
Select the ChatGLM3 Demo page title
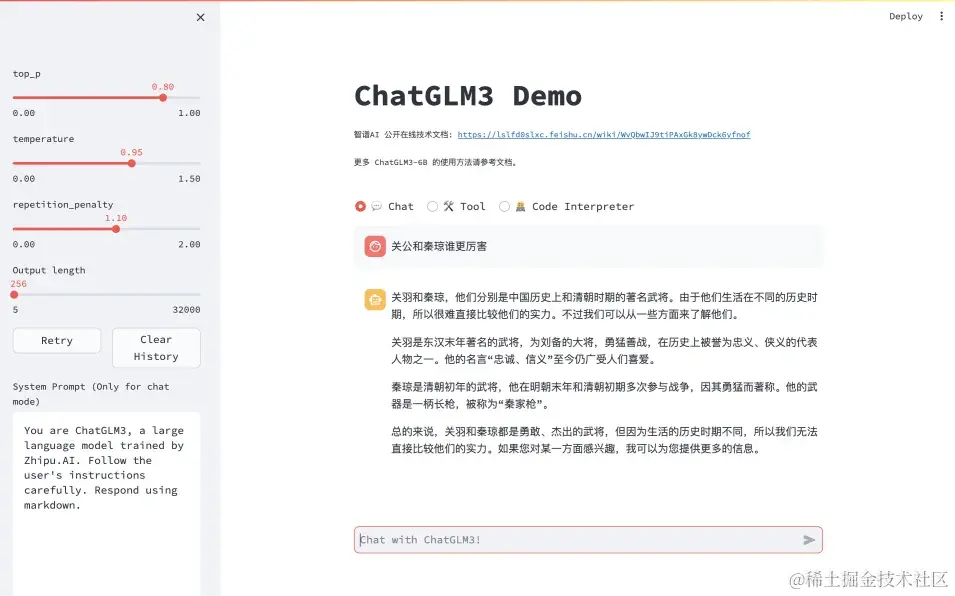pos(467,96)
